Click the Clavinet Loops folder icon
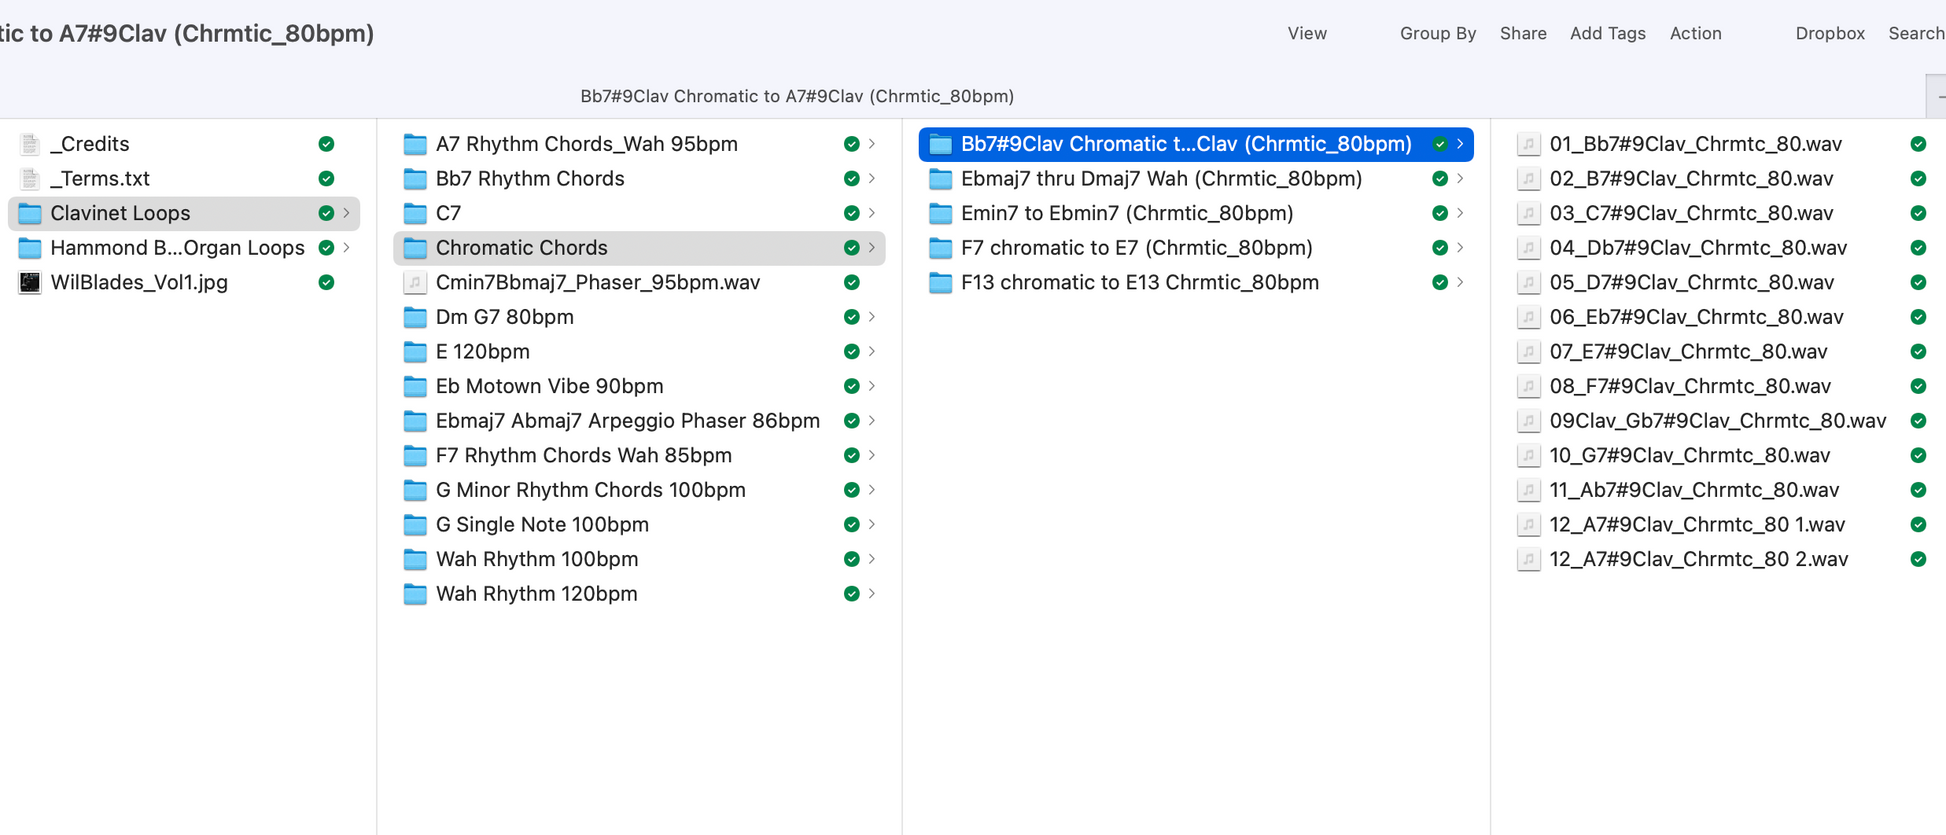This screenshot has height=835, width=1946. click(x=30, y=213)
